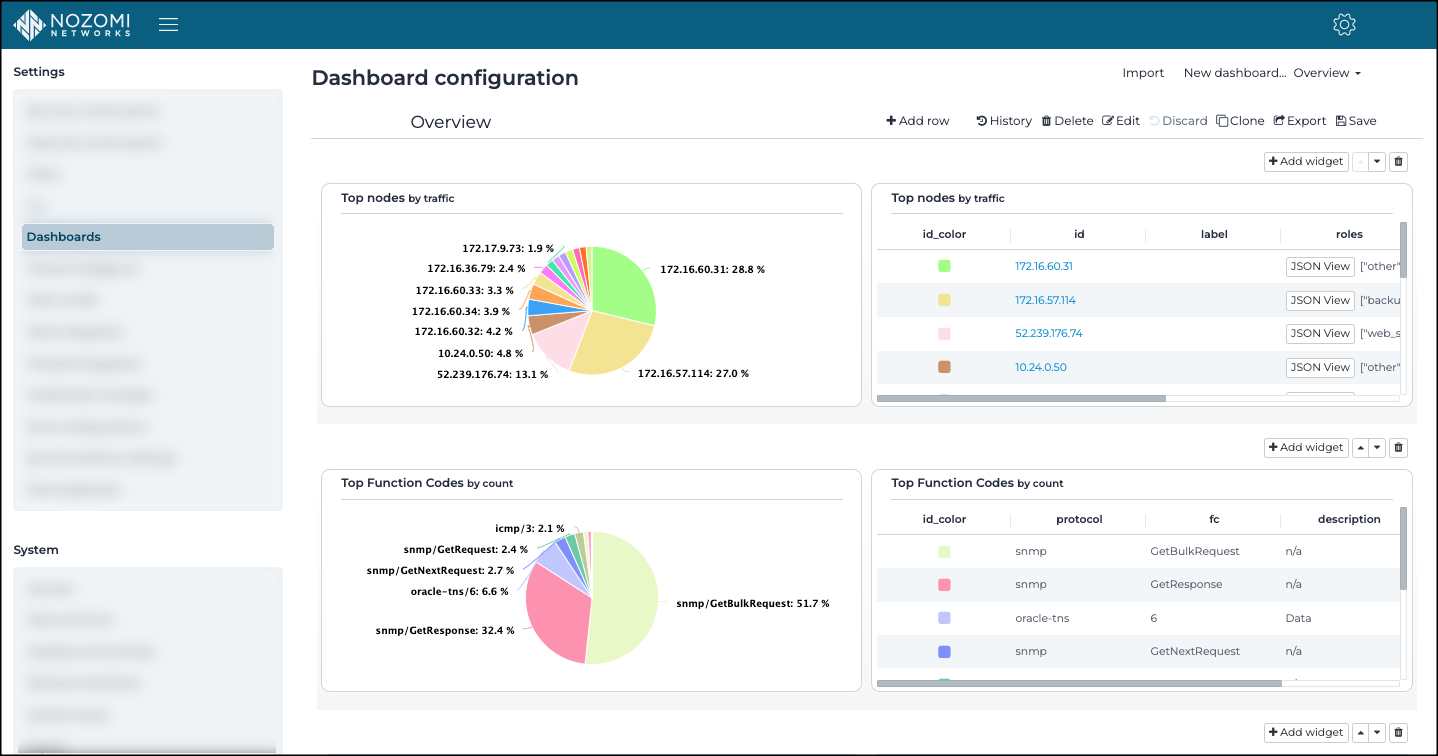This screenshot has width=1438, height=756.
Task: Click the Nozomi Networks logo
Action: pyautogui.click(x=72, y=25)
